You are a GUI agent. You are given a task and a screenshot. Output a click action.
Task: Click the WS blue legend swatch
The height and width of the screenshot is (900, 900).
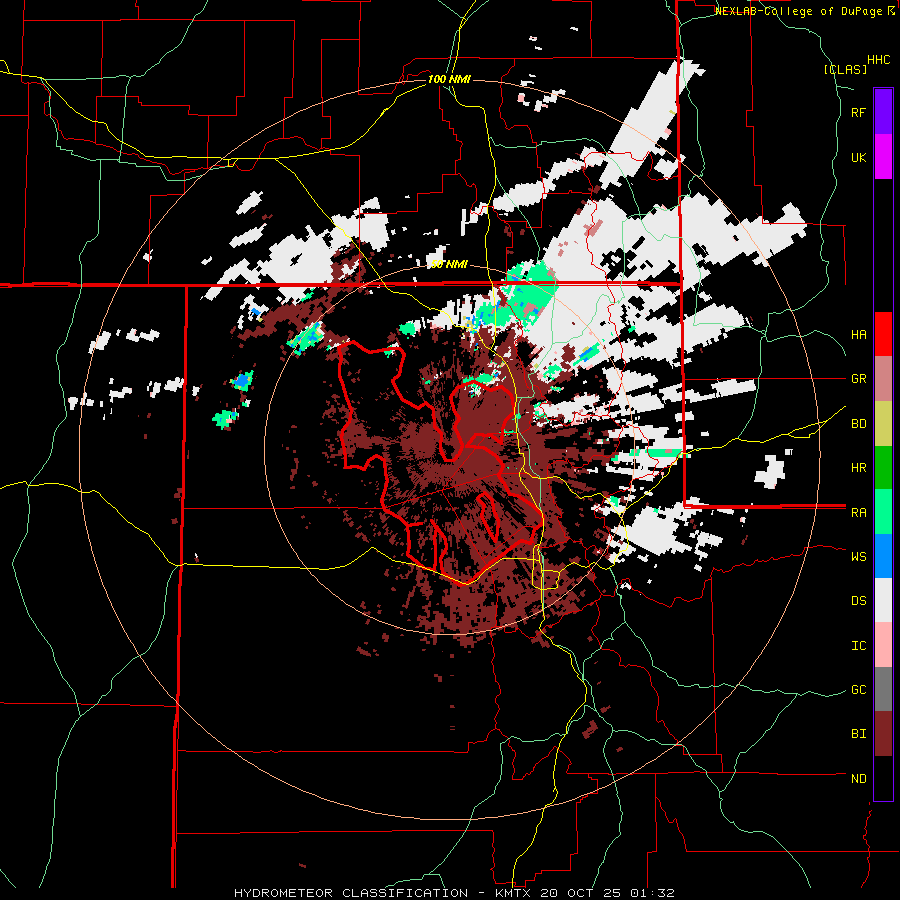883,556
